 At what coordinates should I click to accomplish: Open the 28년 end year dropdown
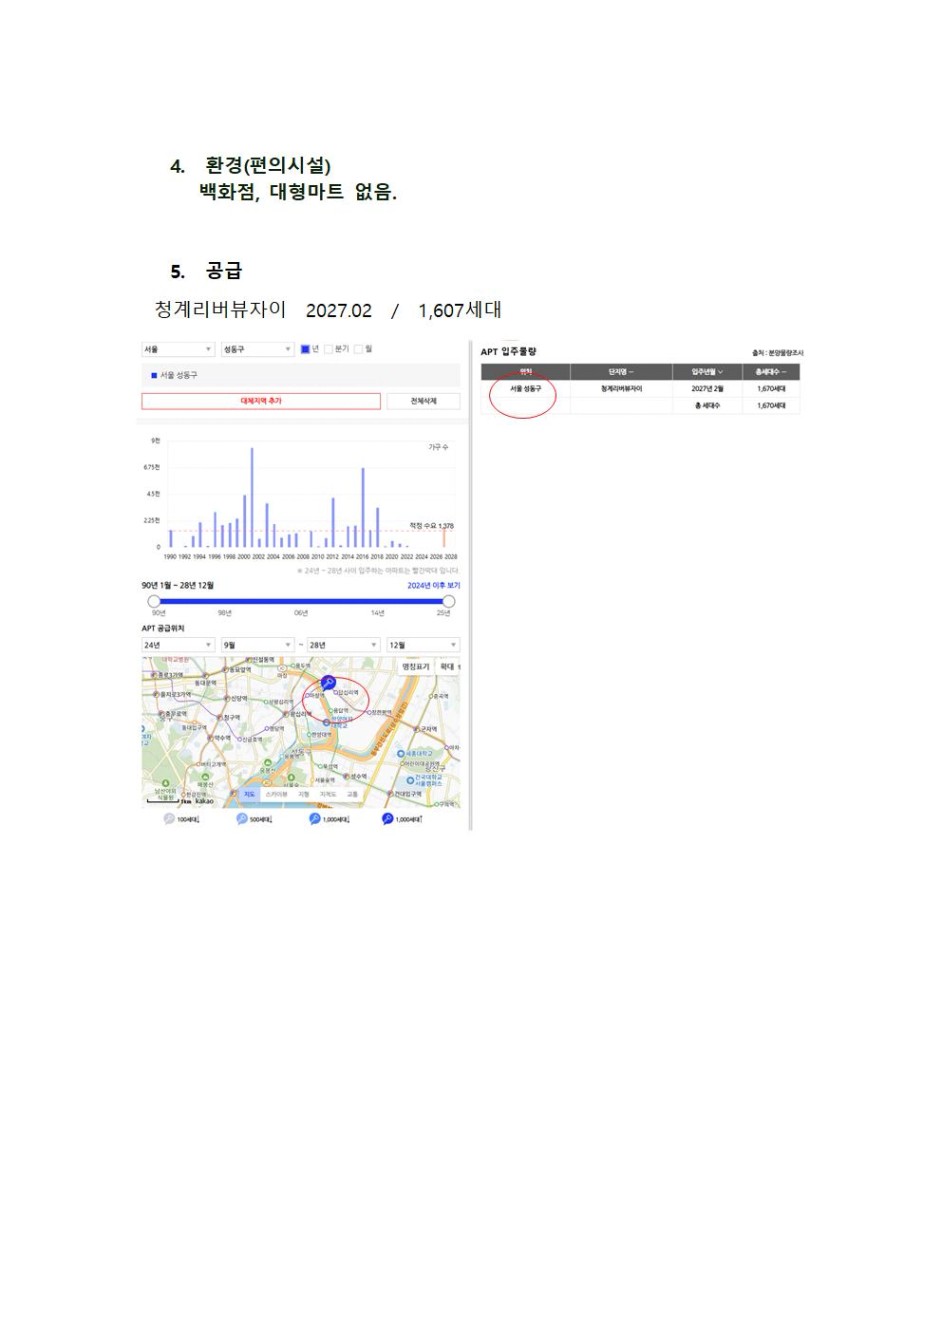tap(343, 645)
